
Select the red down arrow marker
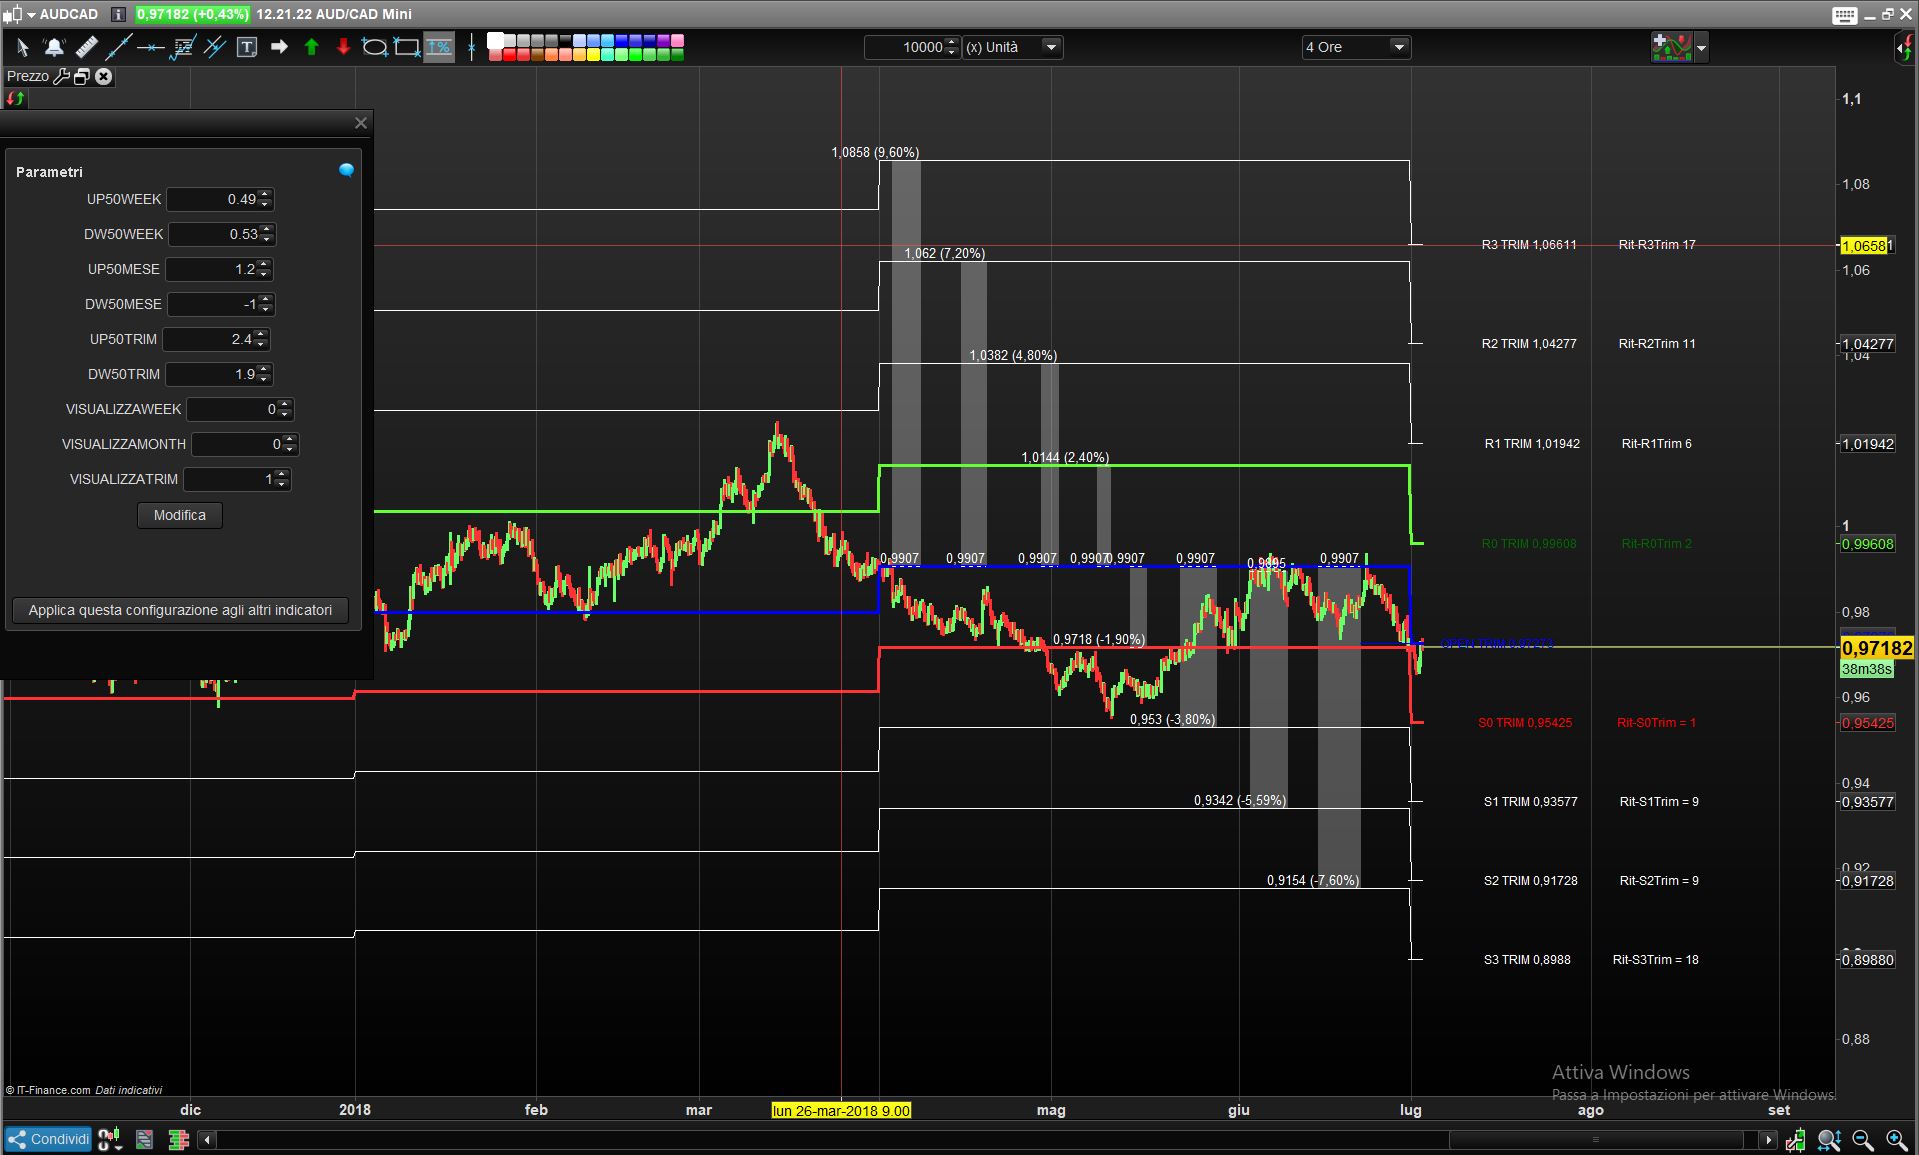click(343, 47)
